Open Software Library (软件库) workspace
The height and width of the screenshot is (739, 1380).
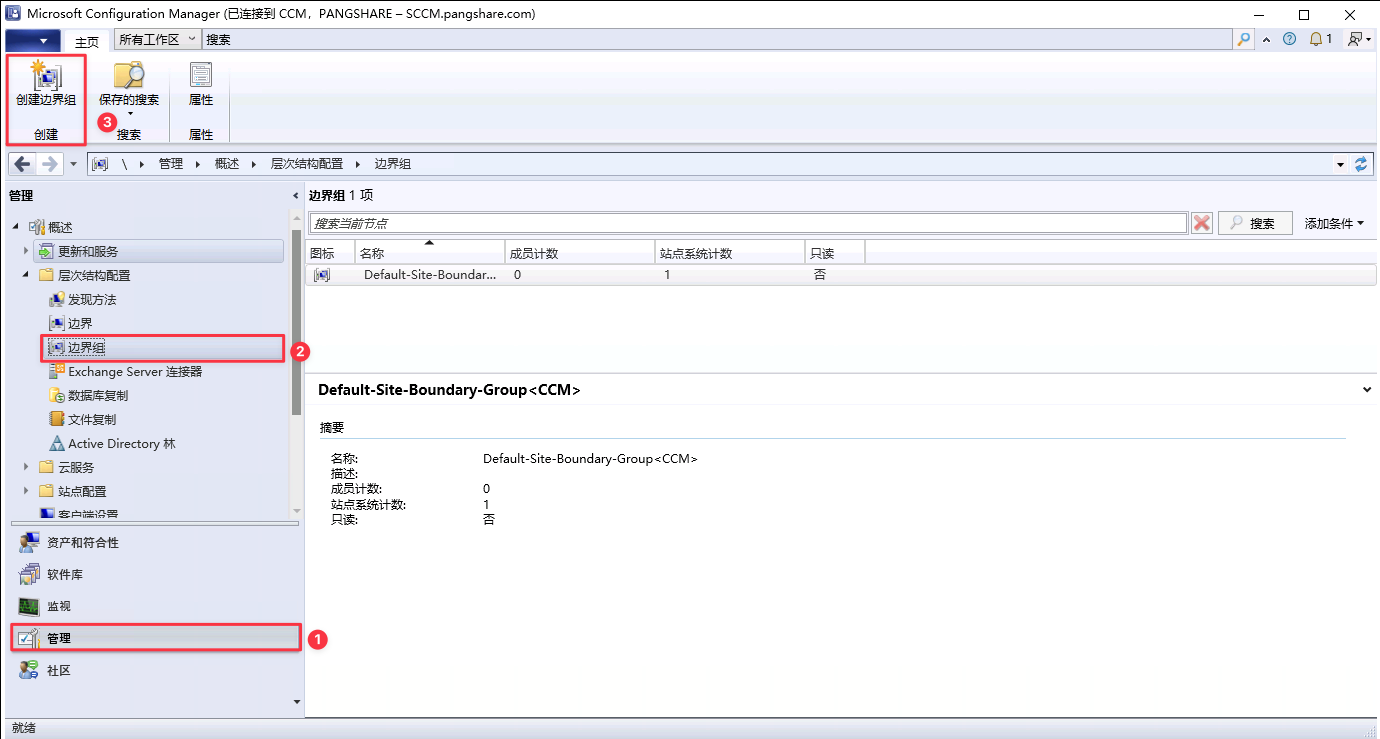[x=154, y=574]
